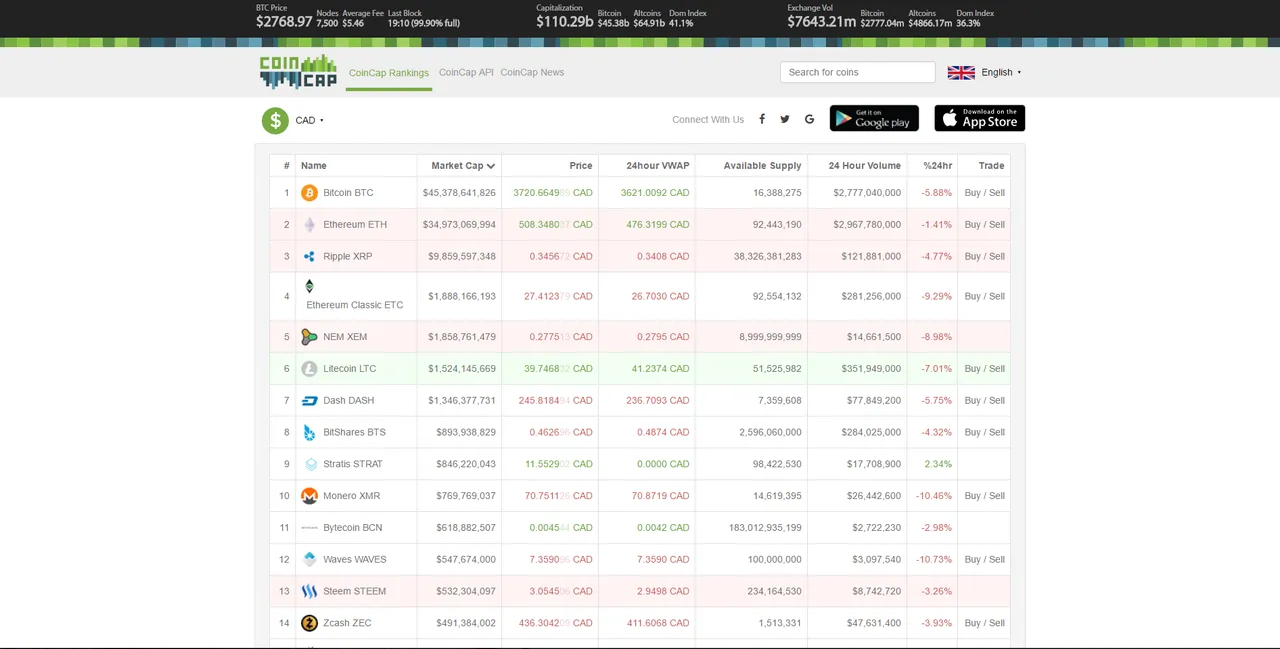Viewport: 1280px width, 649px height.
Task: Click the Trade column header
Action: click(x=991, y=166)
